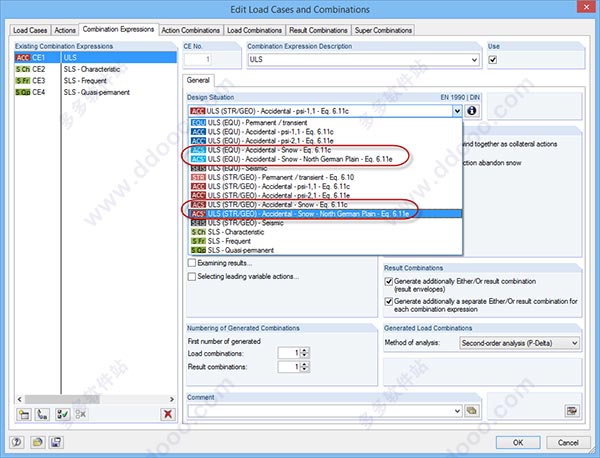The height and width of the screenshot is (458, 600).
Task: Open help with the question-mark button
Action: point(16,442)
